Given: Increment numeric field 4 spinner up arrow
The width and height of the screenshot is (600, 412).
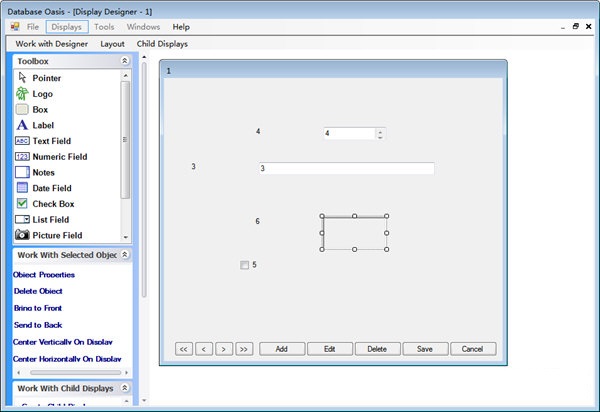Looking at the screenshot, I should 380,131.
